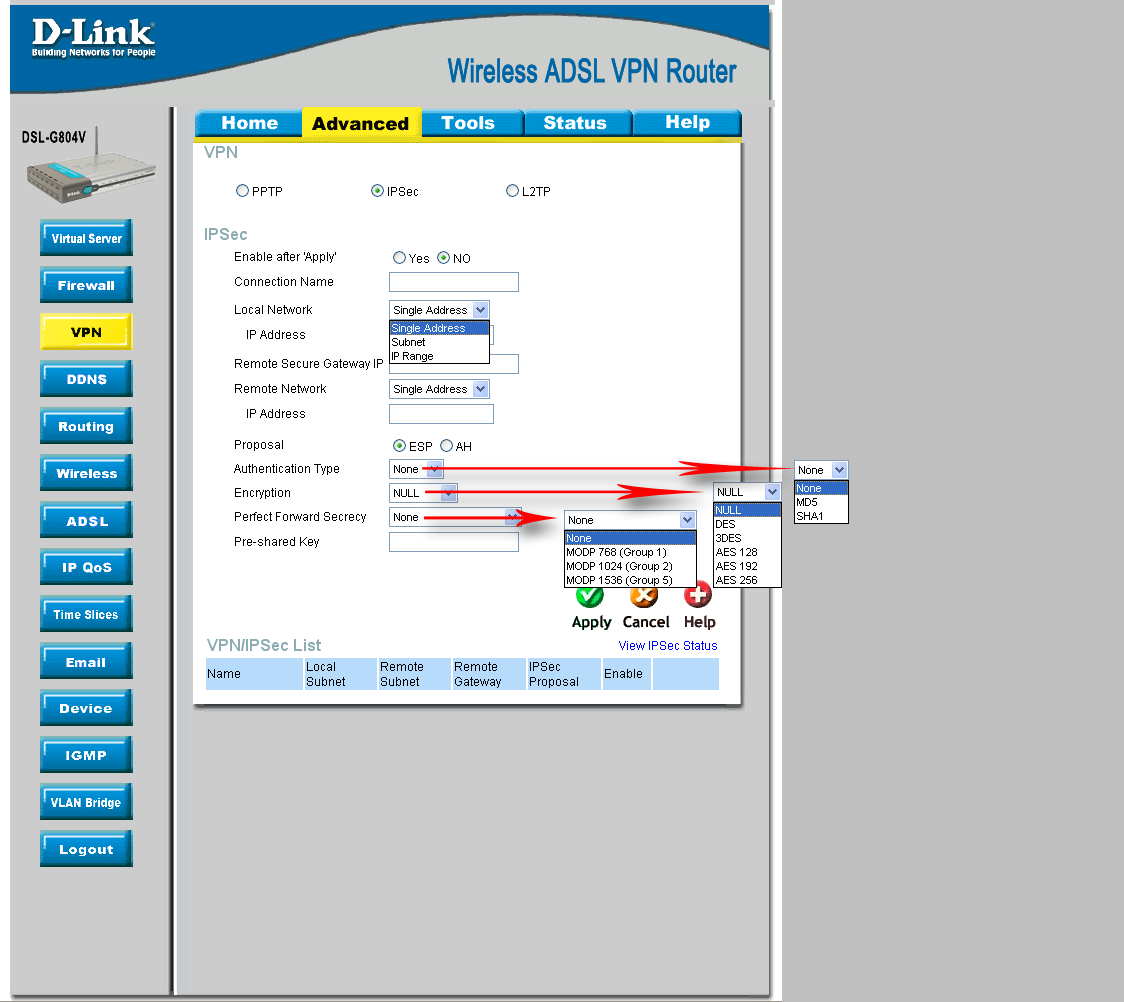1124x1002 pixels.
Task: Click the green Apply checkmark icon
Action: [590, 597]
